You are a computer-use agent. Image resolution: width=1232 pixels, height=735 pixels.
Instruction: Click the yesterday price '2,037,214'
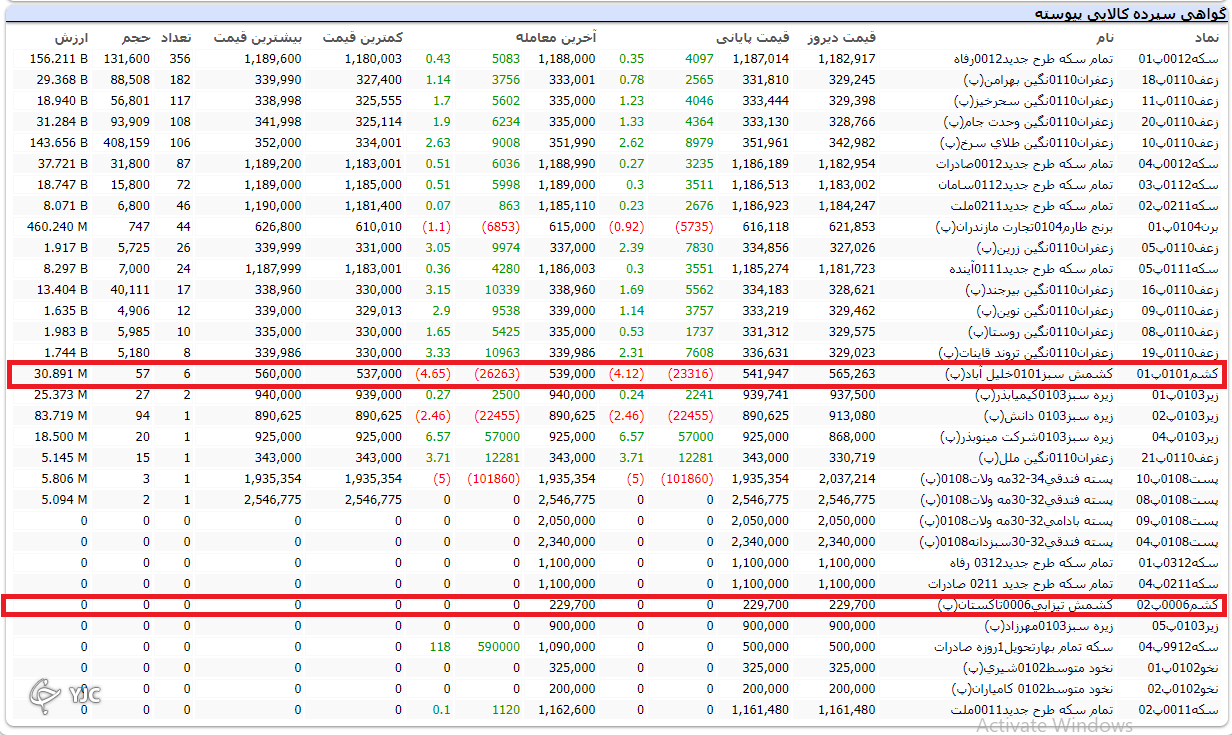[x=846, y=479]
